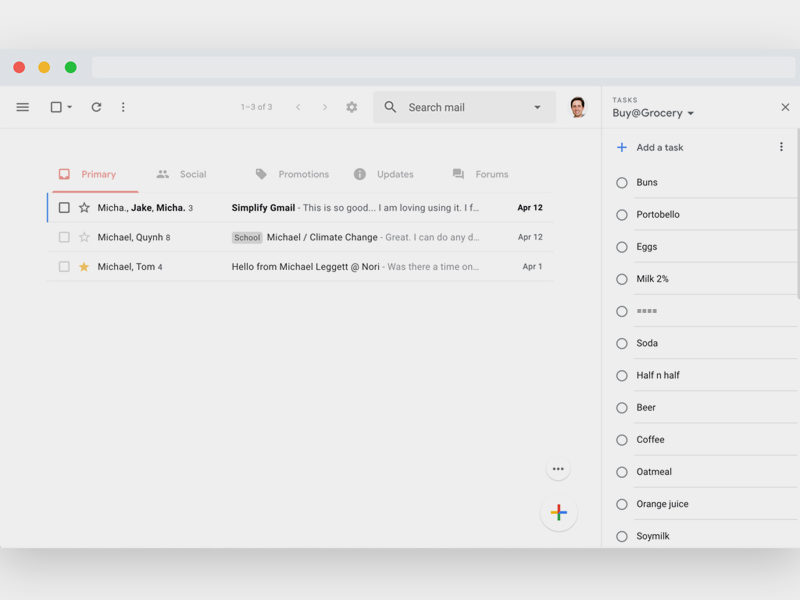Tick the checkbox for Michael, Quynh email
The image size is (800, 600).
(64, 237)
